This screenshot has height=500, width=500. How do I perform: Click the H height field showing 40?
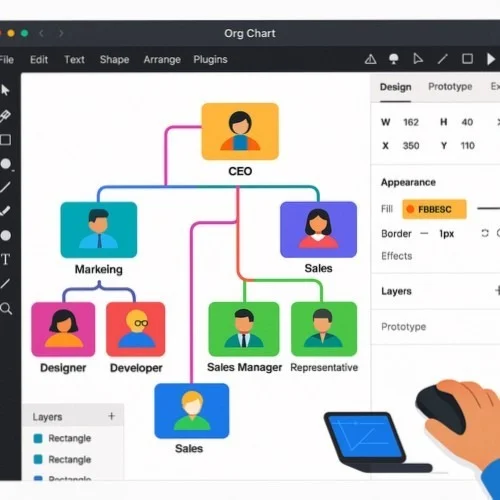(467, 122)
